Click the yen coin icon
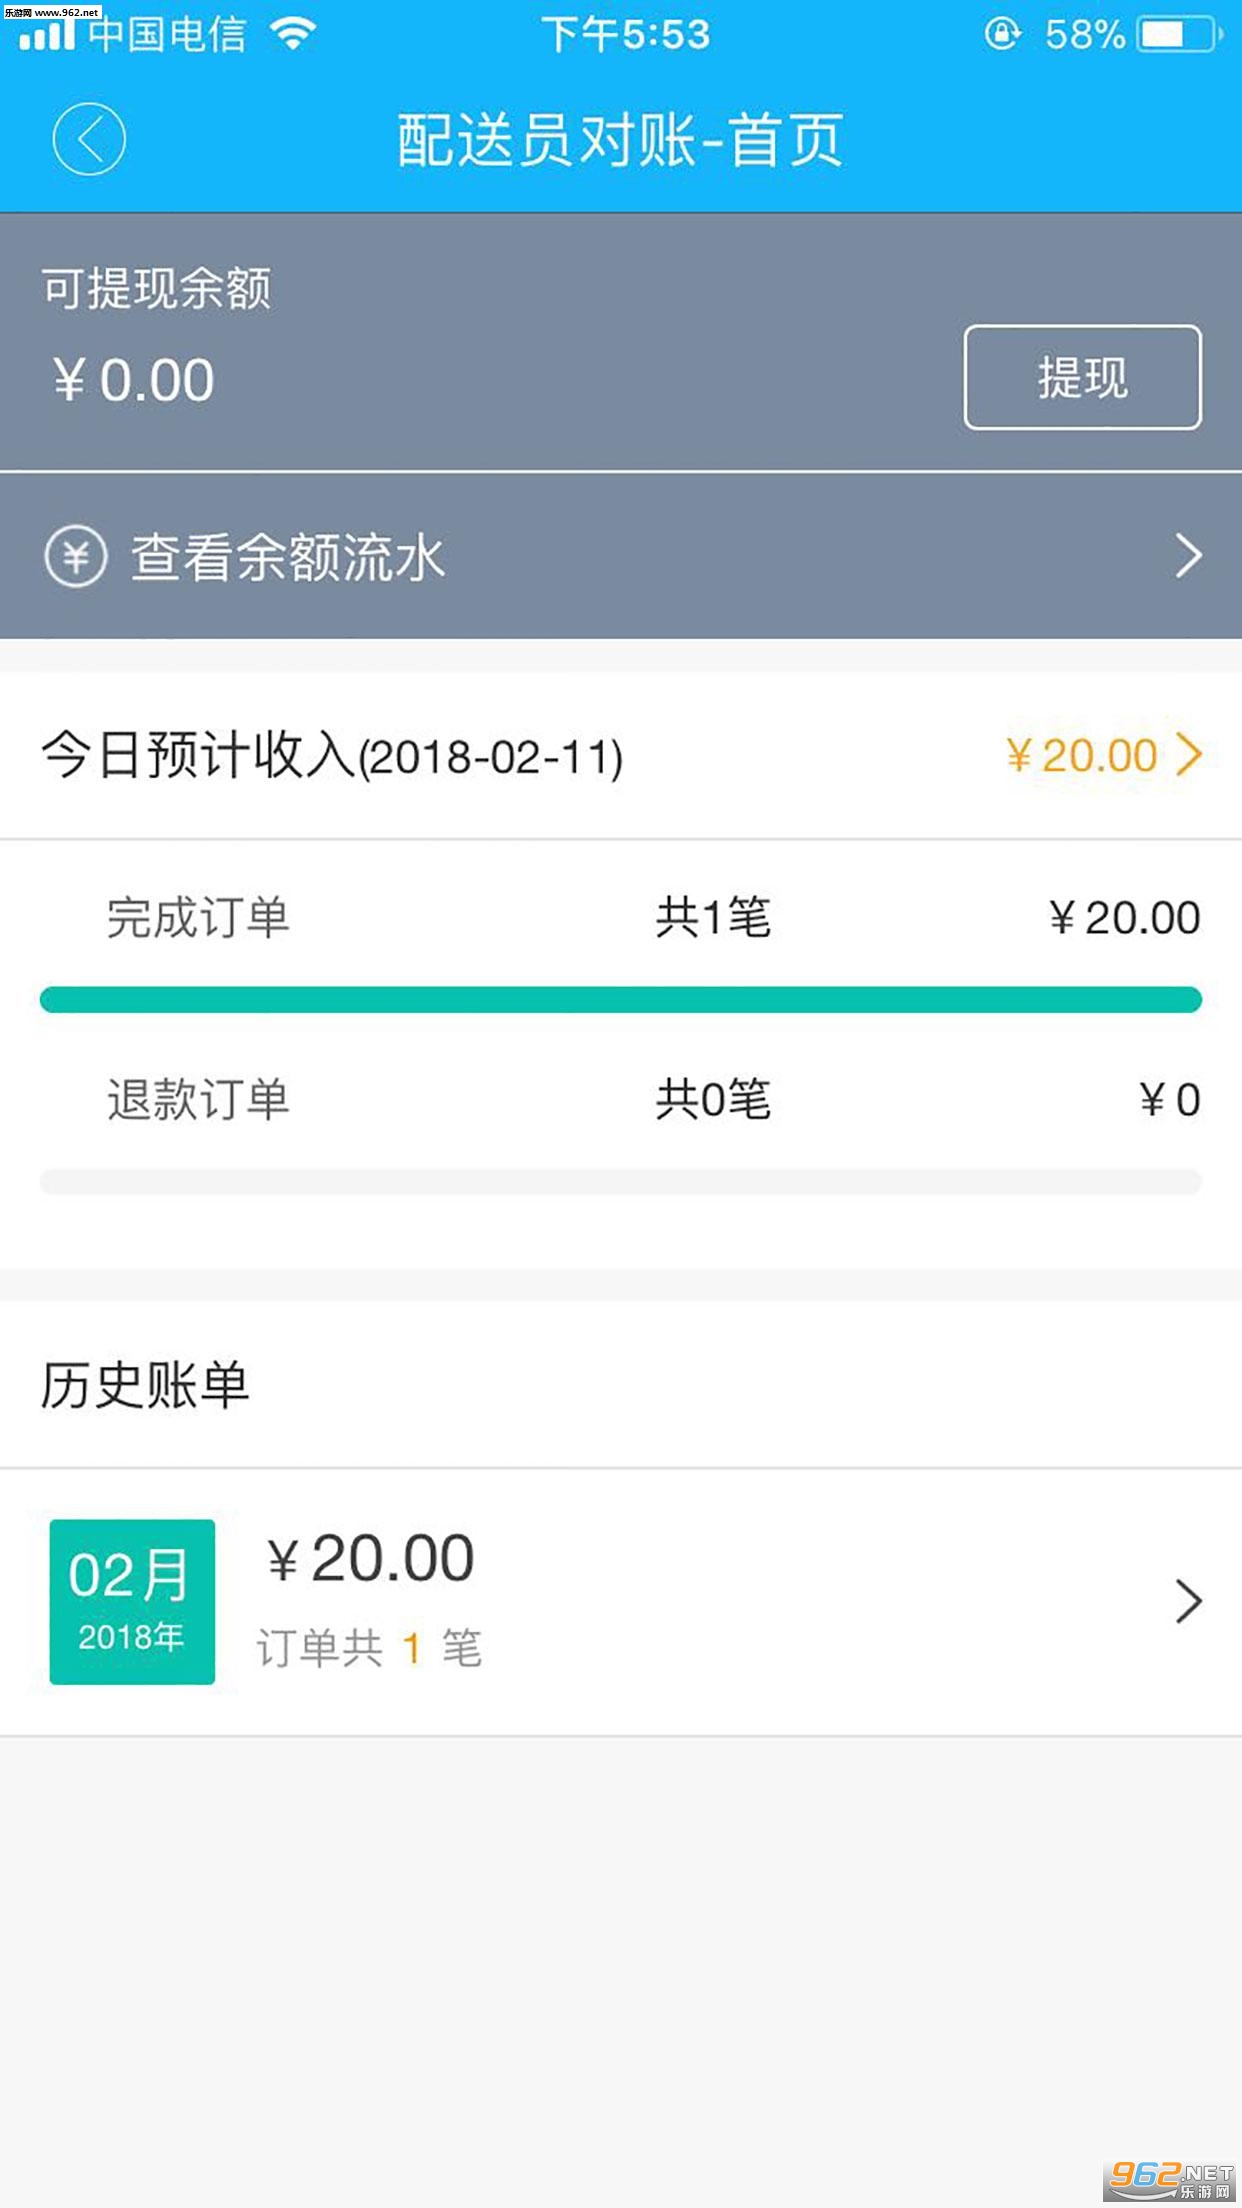The image size is (1242, 2208). click(76, 556)
